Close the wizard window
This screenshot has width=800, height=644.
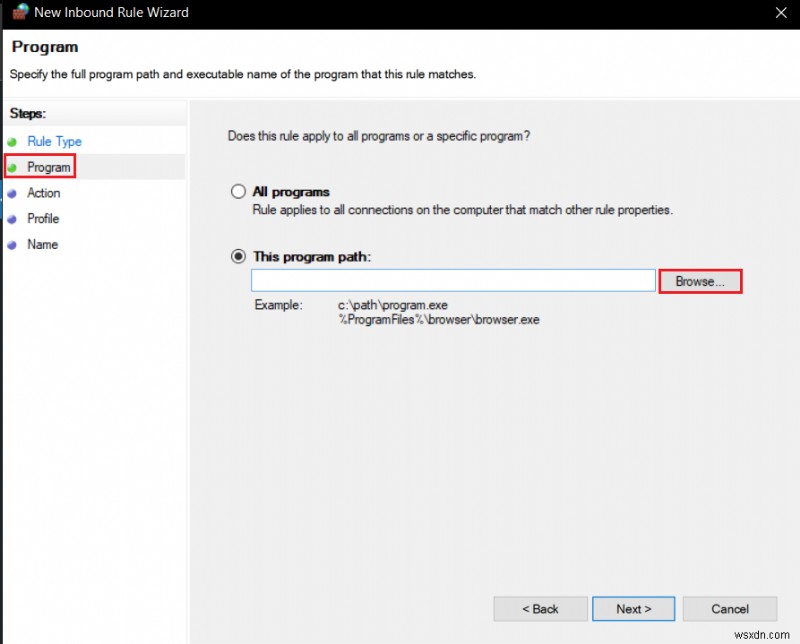coord(783,12)
